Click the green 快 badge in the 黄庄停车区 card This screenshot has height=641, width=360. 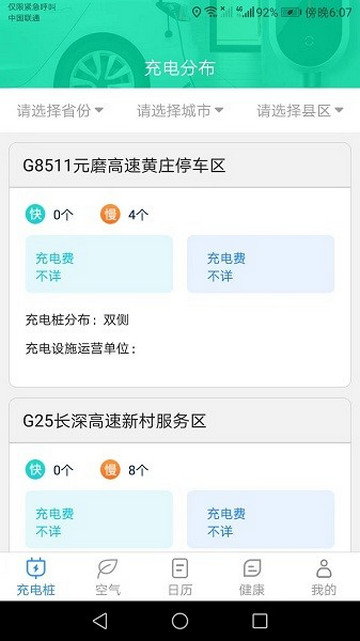point(35,214)
